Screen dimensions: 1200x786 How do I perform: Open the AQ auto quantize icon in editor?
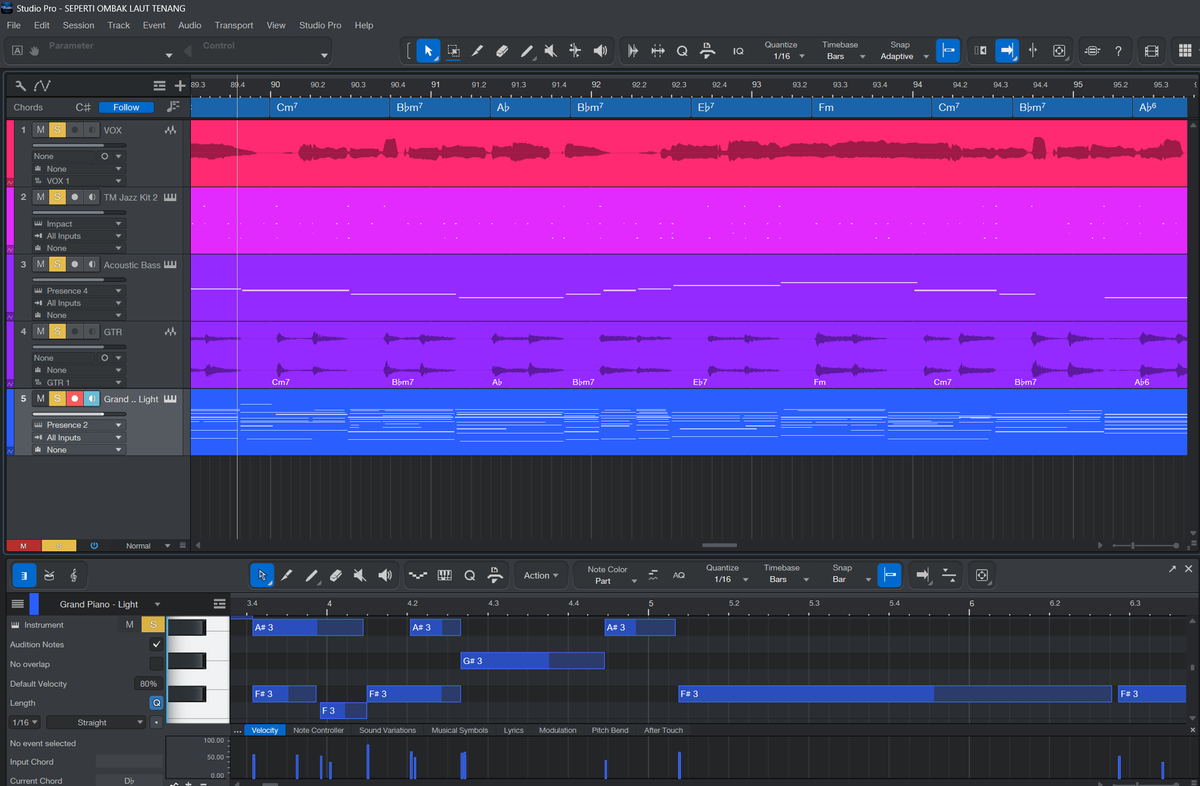click(679, 575)
